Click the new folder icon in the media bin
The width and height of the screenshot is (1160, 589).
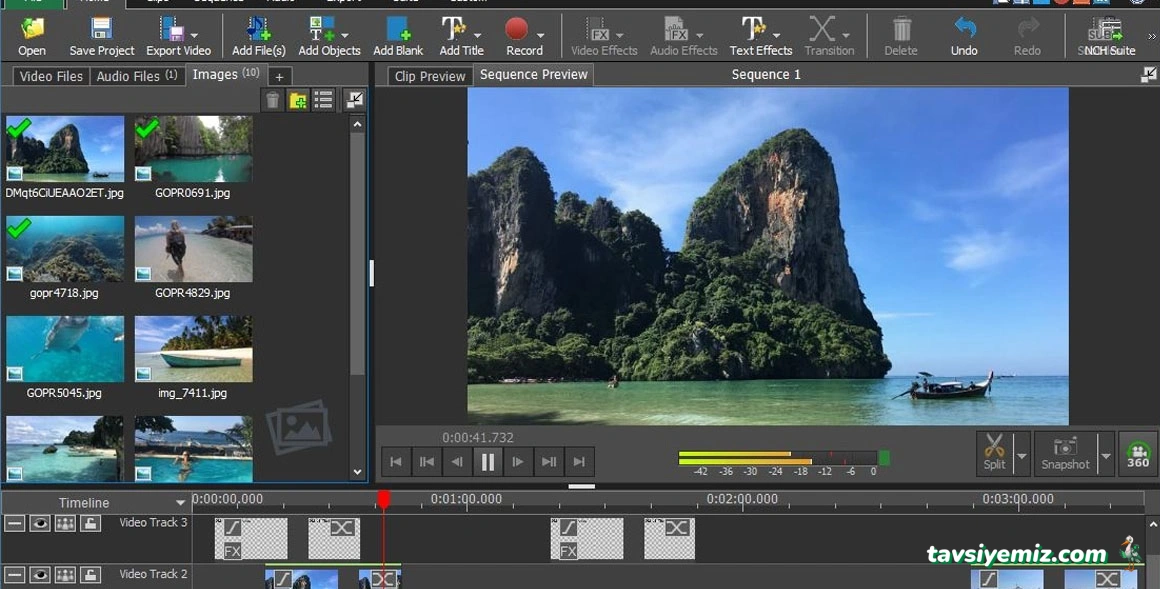pos(298,100)
